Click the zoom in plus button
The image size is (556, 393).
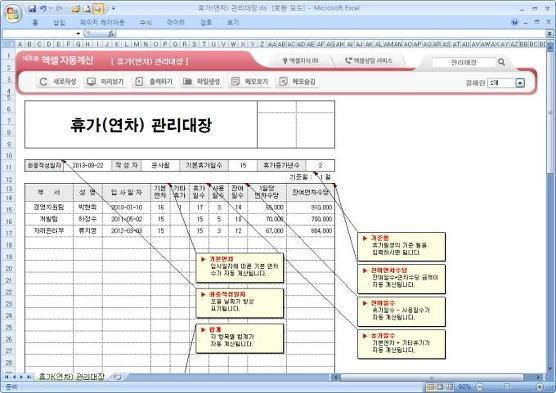pos(540,387)
